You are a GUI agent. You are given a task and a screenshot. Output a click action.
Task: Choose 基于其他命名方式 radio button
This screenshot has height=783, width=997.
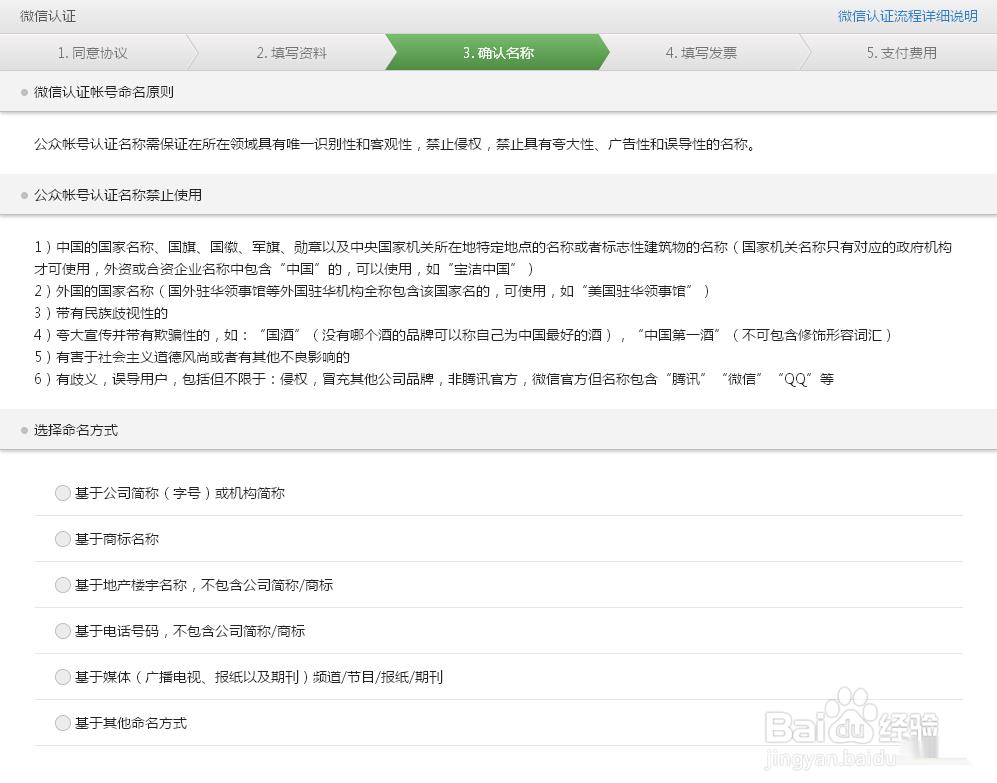click(62, 723)
